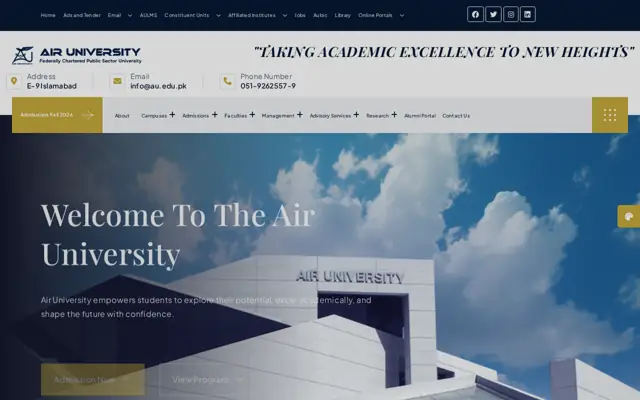
Task: Click the Welcome To The Air University heading
Action: click(x=178, y=235)
